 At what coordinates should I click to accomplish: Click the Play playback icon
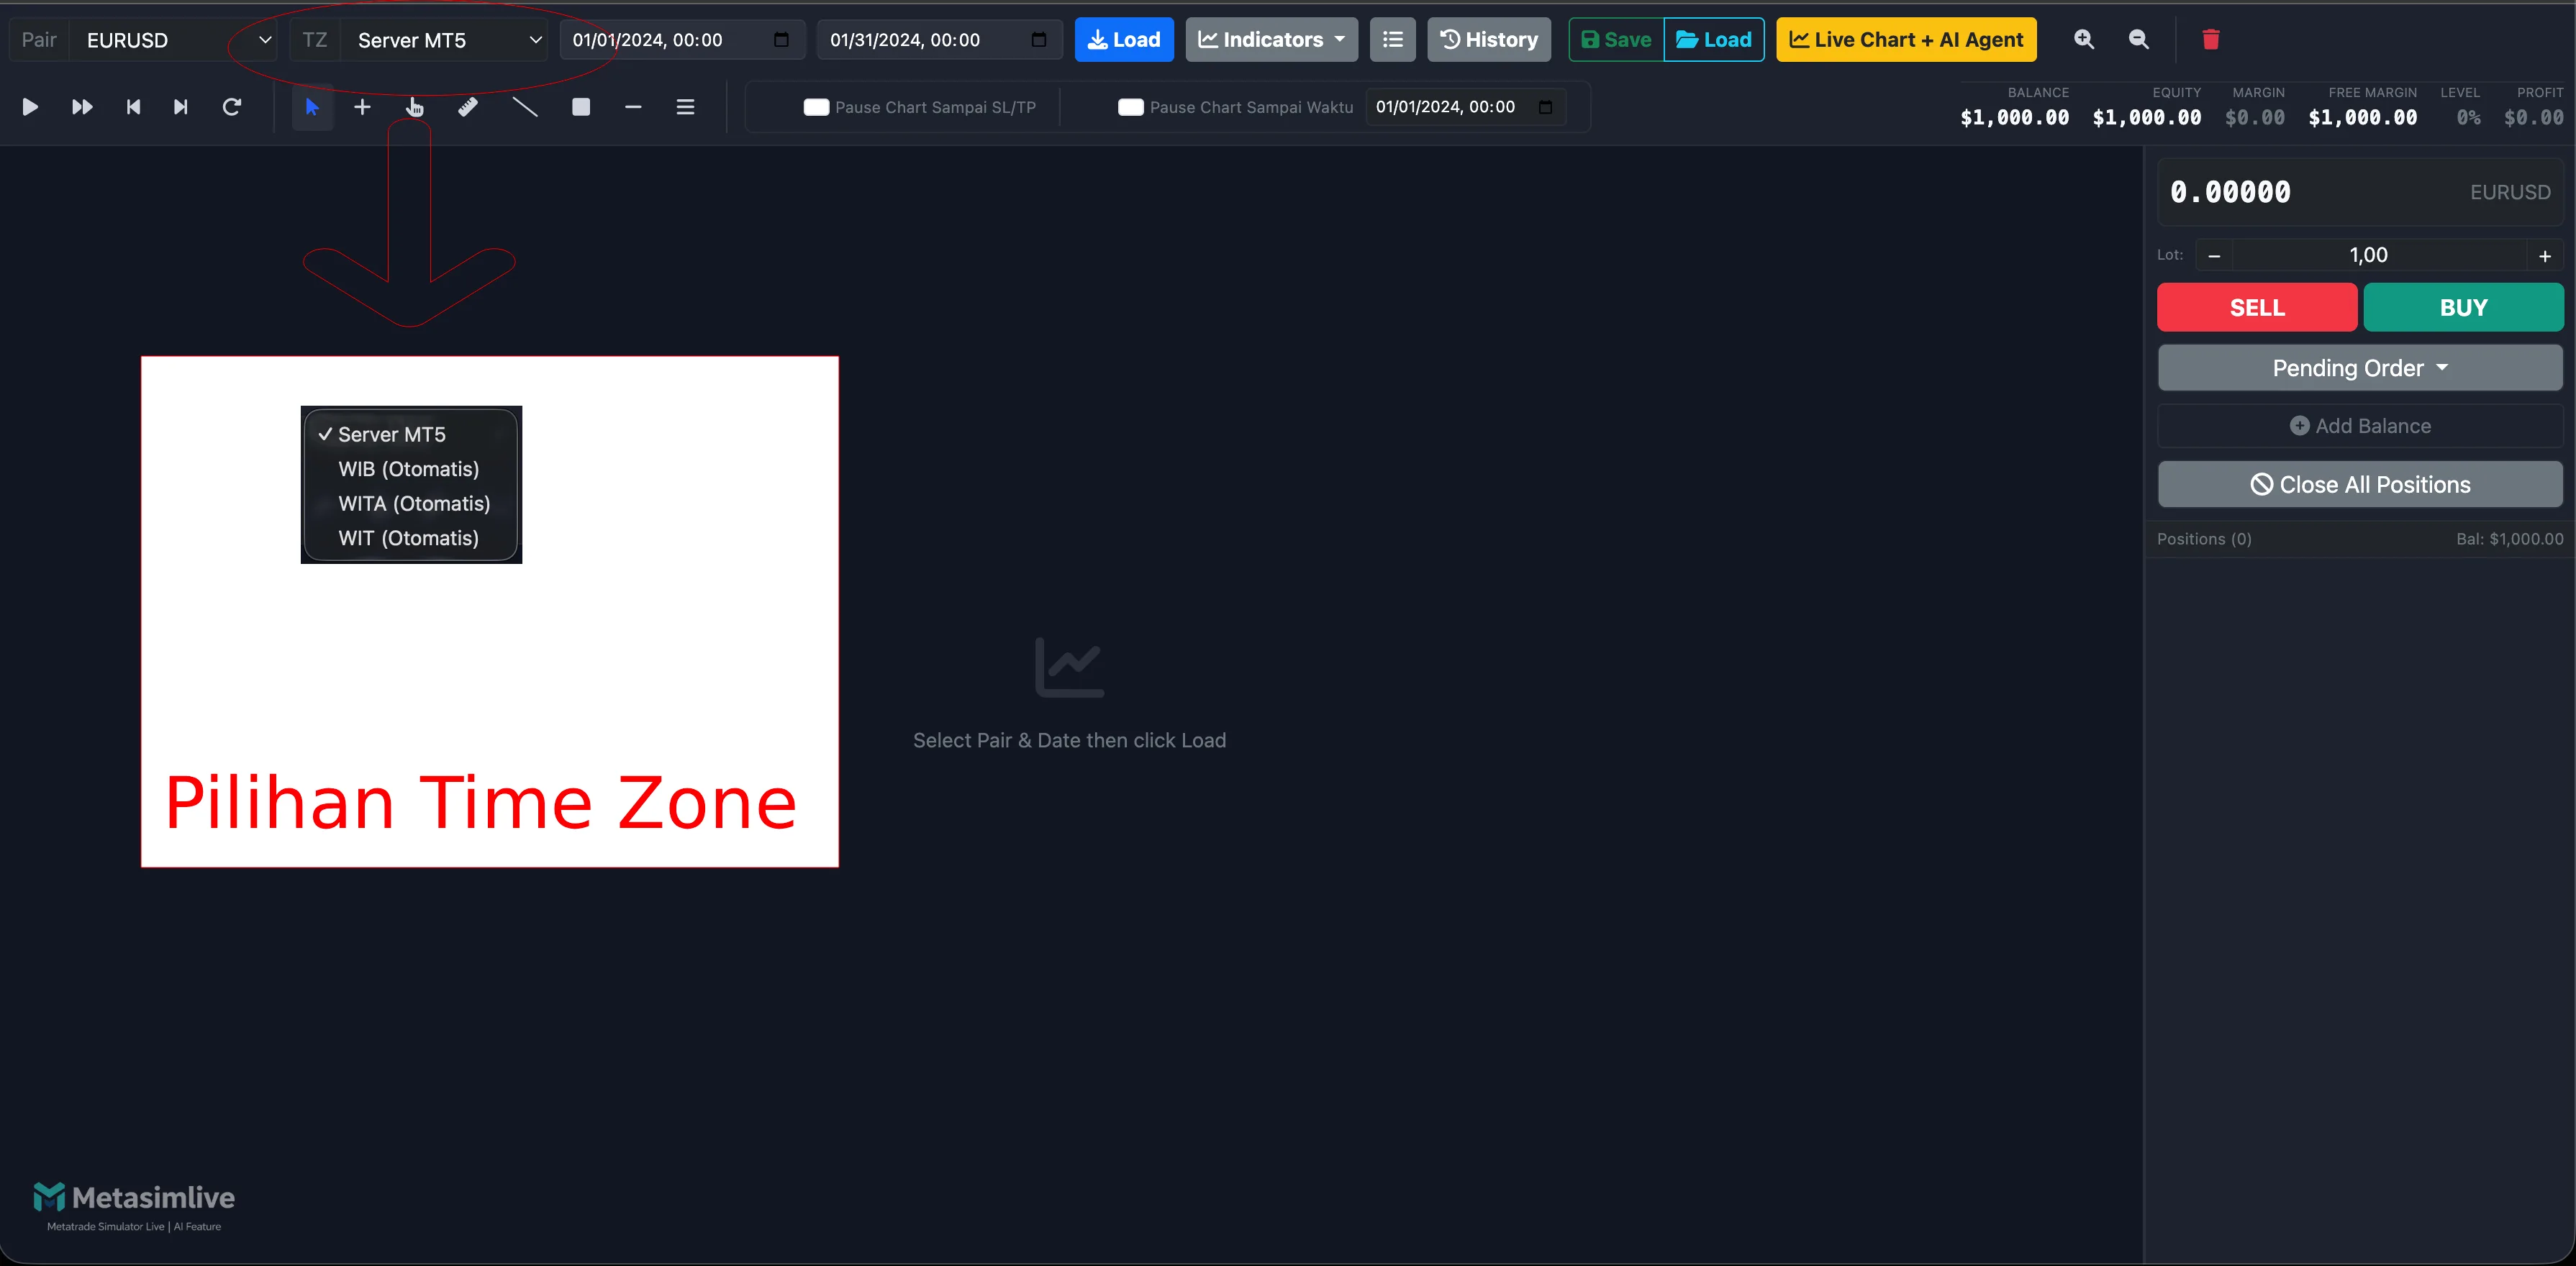click(x=30, y=107)
